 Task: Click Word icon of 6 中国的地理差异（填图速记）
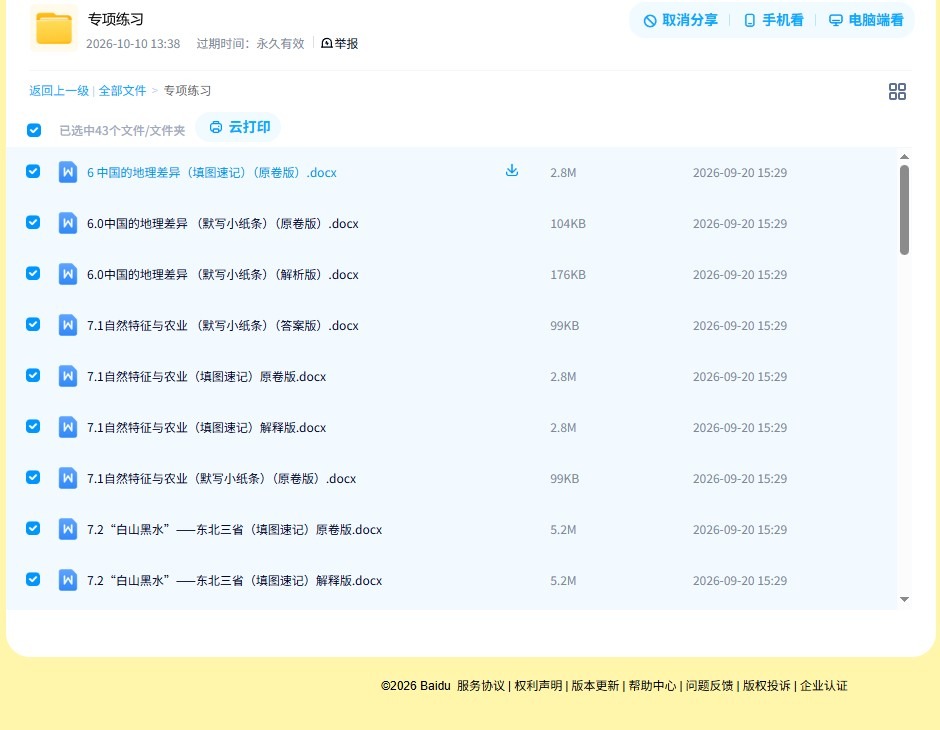coord(68,172)
